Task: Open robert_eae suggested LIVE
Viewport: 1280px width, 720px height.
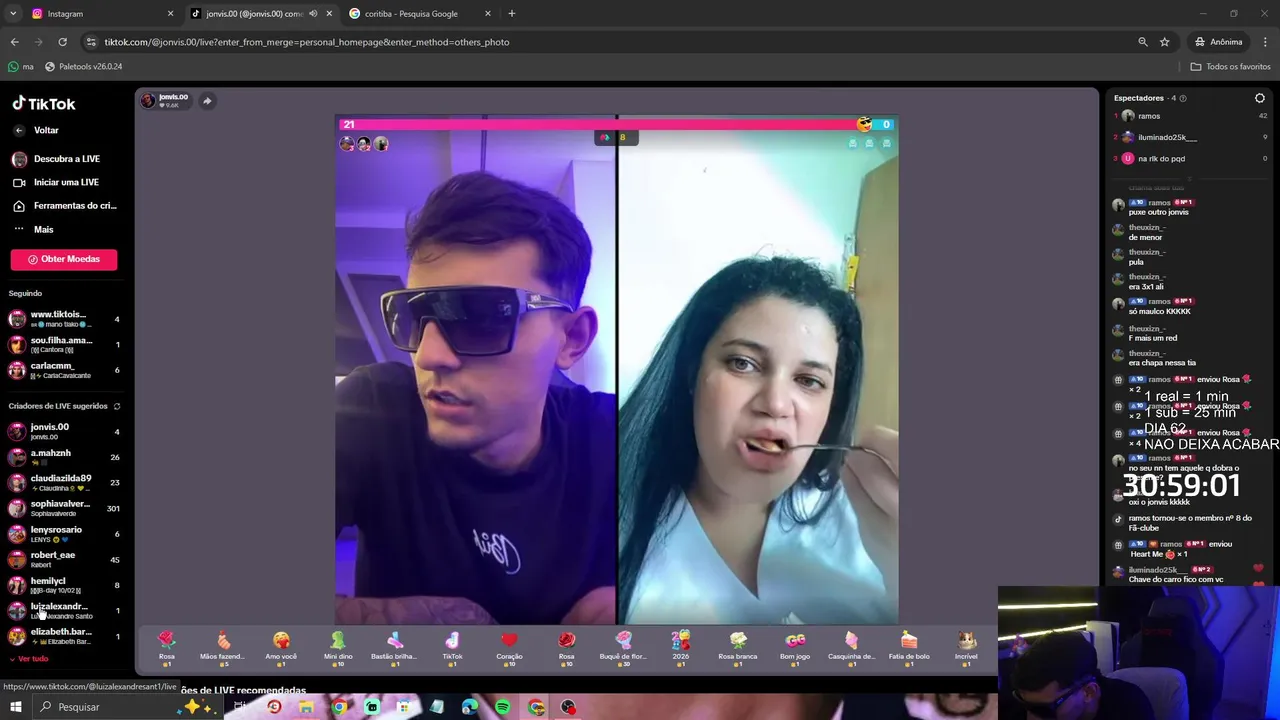Action: (64, 559)
